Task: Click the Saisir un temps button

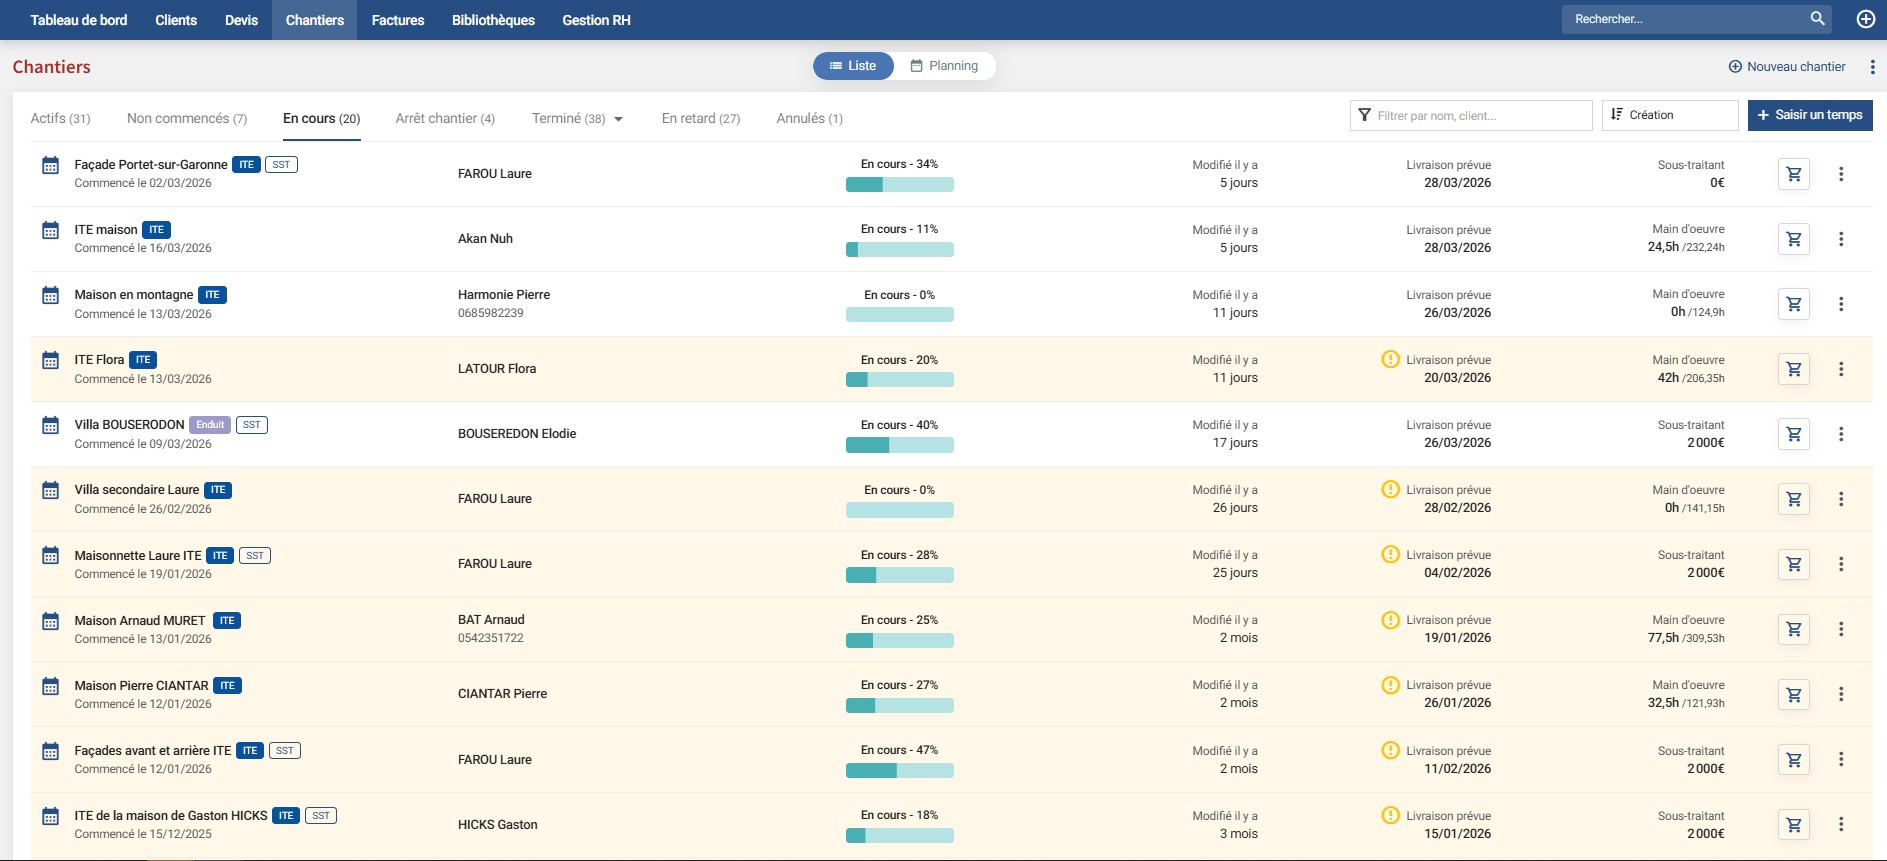Action: coord(1809,115)
